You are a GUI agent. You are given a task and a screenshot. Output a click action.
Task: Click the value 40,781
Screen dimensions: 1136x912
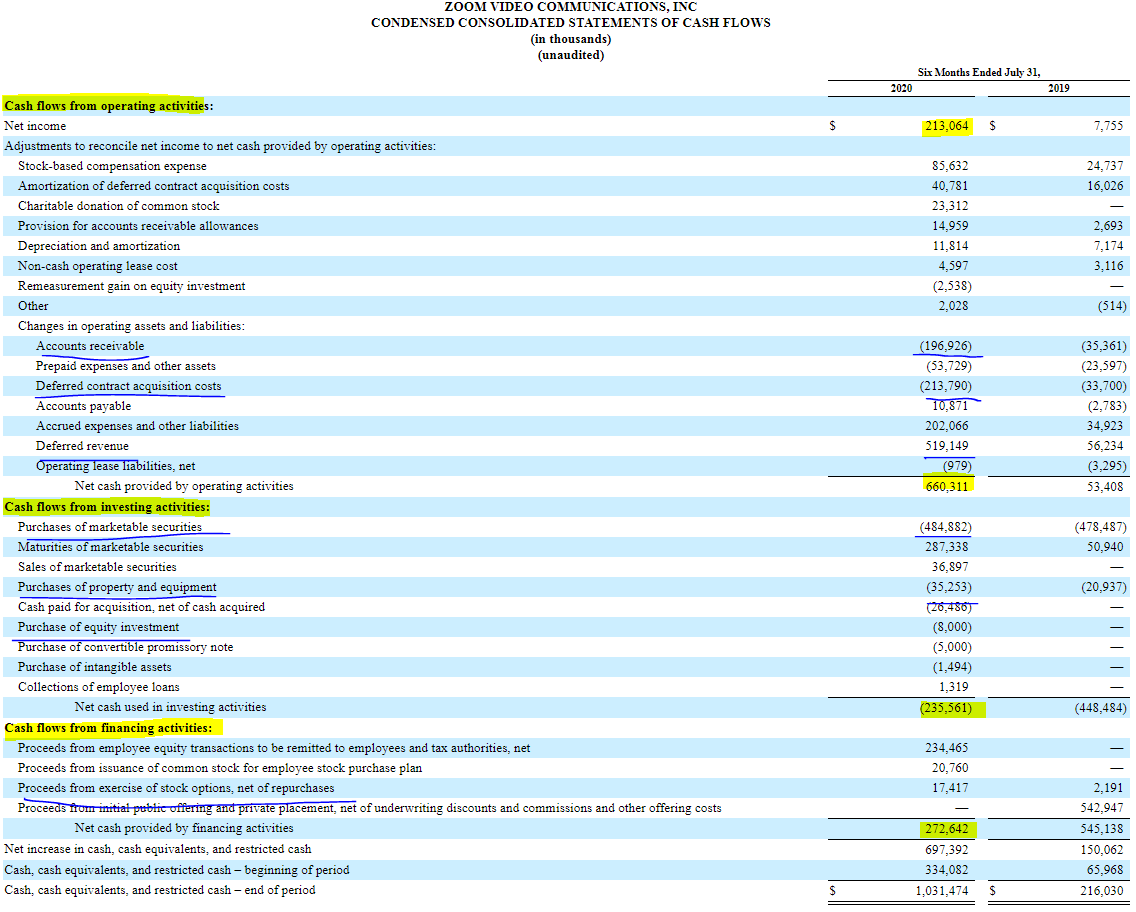click(950, 186)
